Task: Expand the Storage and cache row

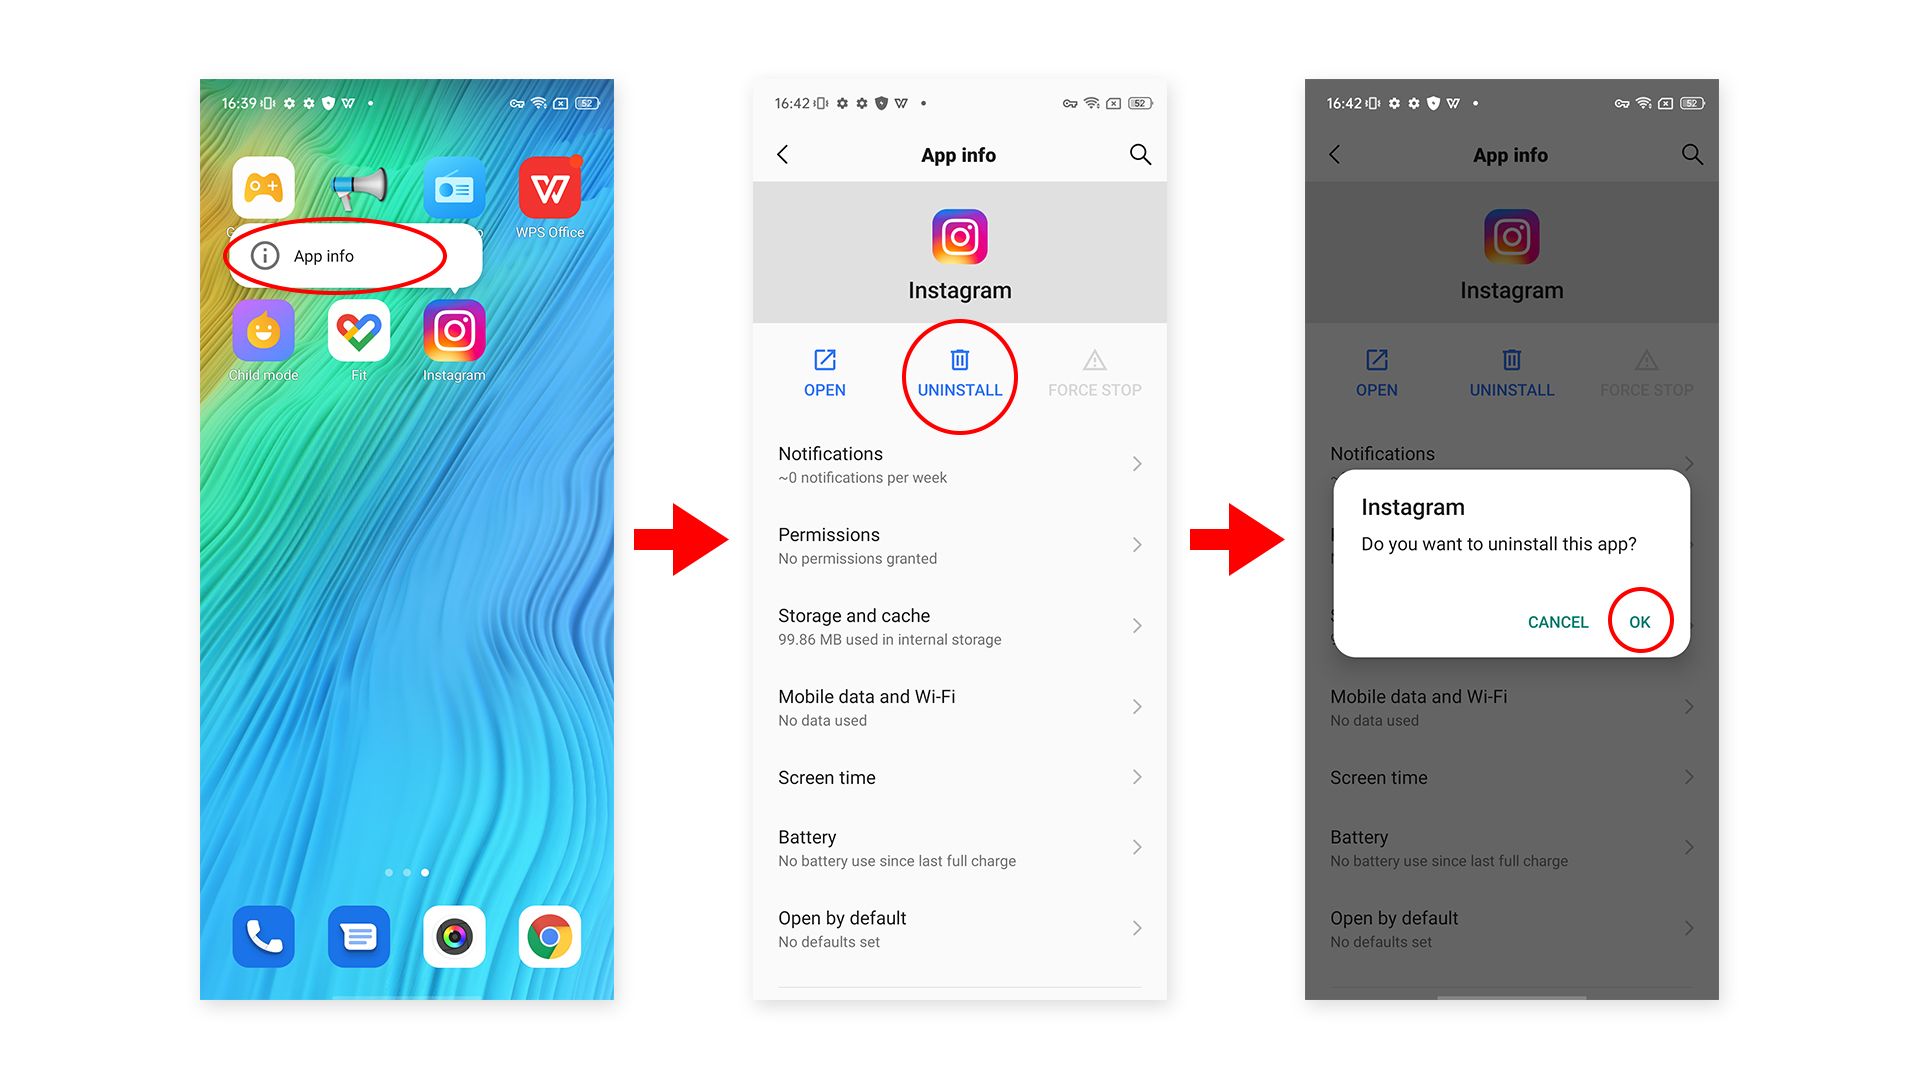Action: point(960,626)
